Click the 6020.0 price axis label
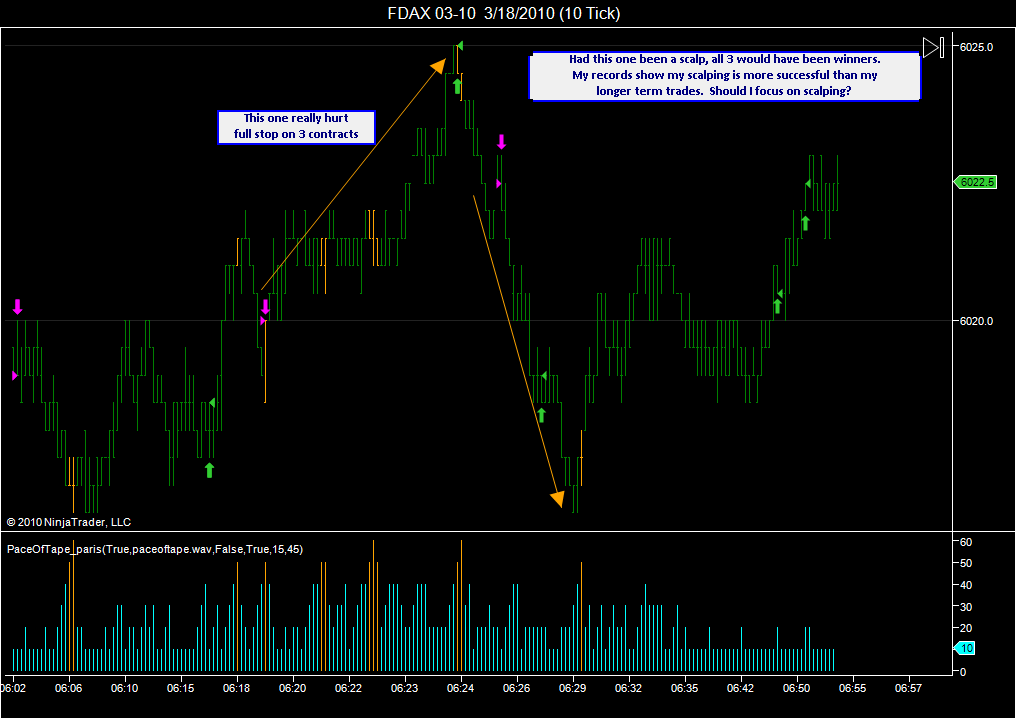Screen dimensions: 1016x719 (x=976, y=321)
